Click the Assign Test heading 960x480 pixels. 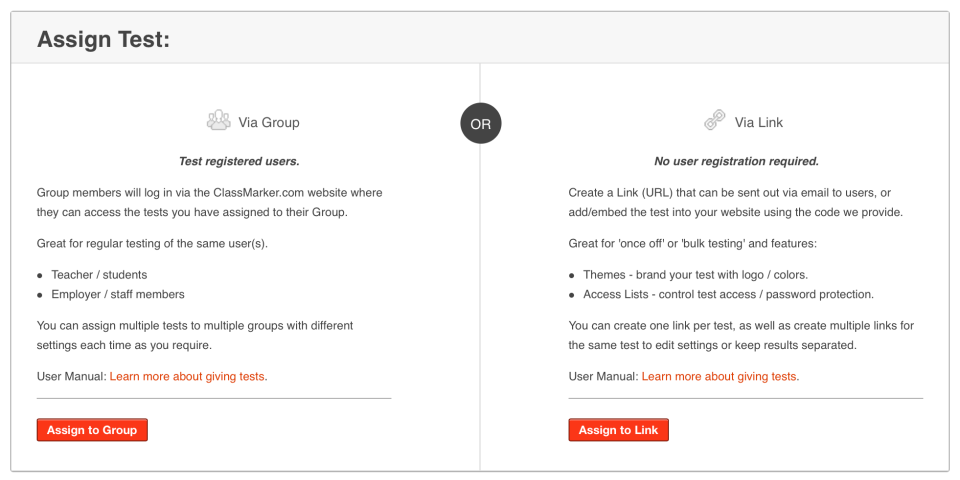(x=103, y=40)
